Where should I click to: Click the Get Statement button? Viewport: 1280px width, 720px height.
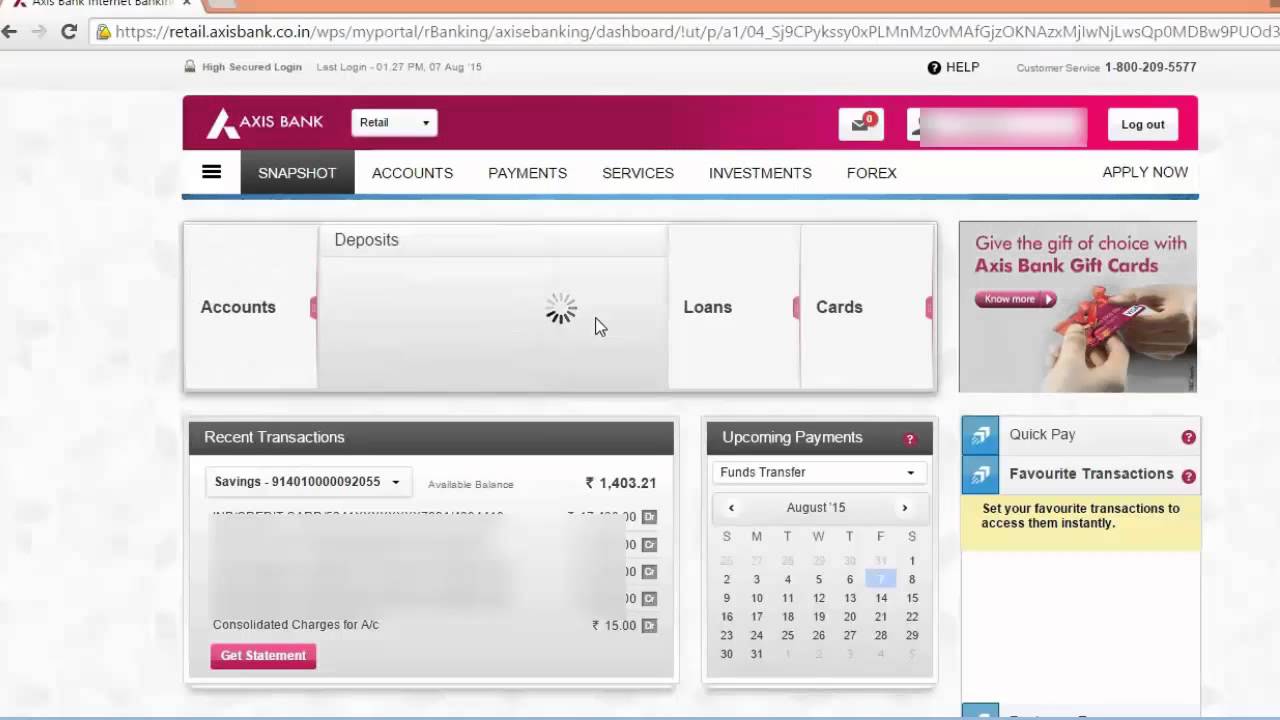(263, 656)
